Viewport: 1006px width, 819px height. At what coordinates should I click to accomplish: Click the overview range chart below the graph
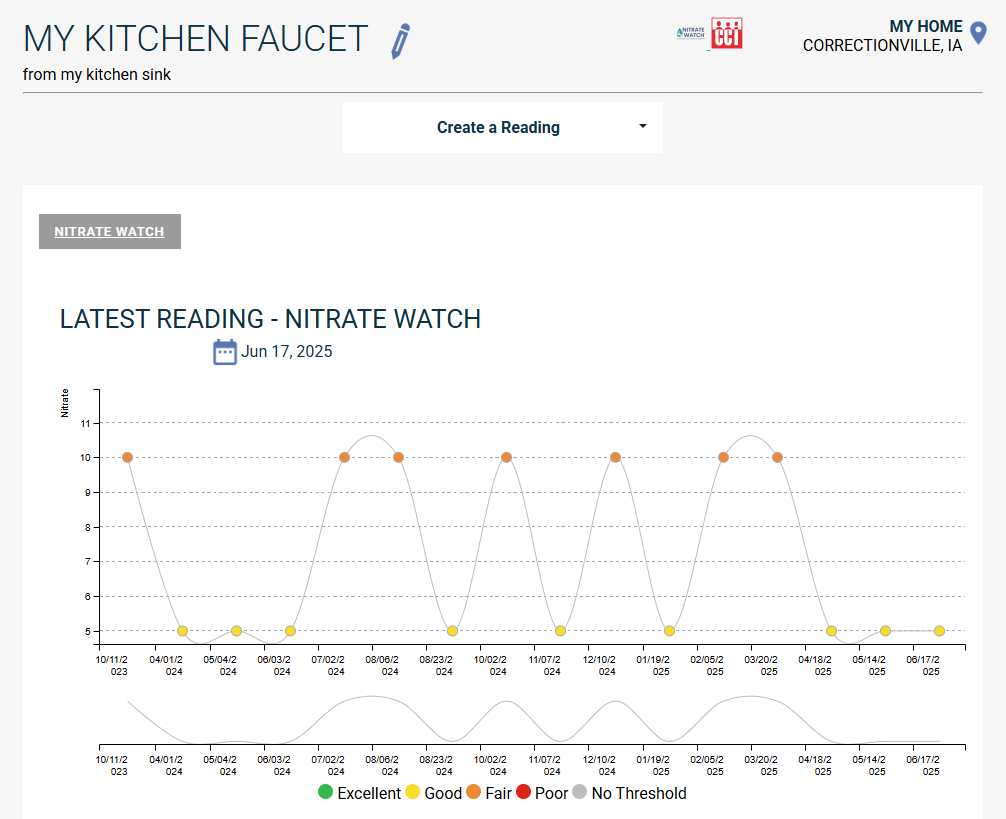click(x=530, y=720)
